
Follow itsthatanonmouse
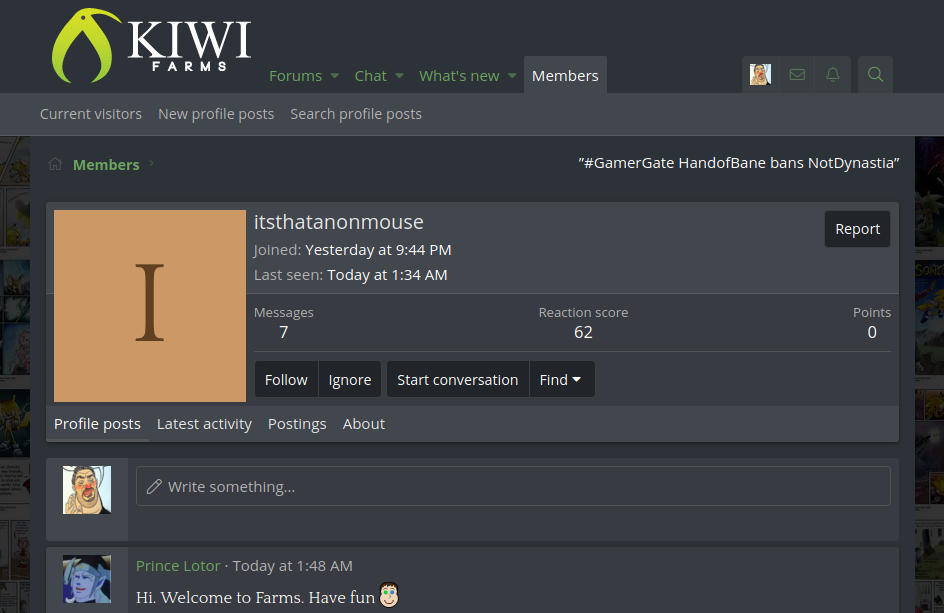coord(286,379)
